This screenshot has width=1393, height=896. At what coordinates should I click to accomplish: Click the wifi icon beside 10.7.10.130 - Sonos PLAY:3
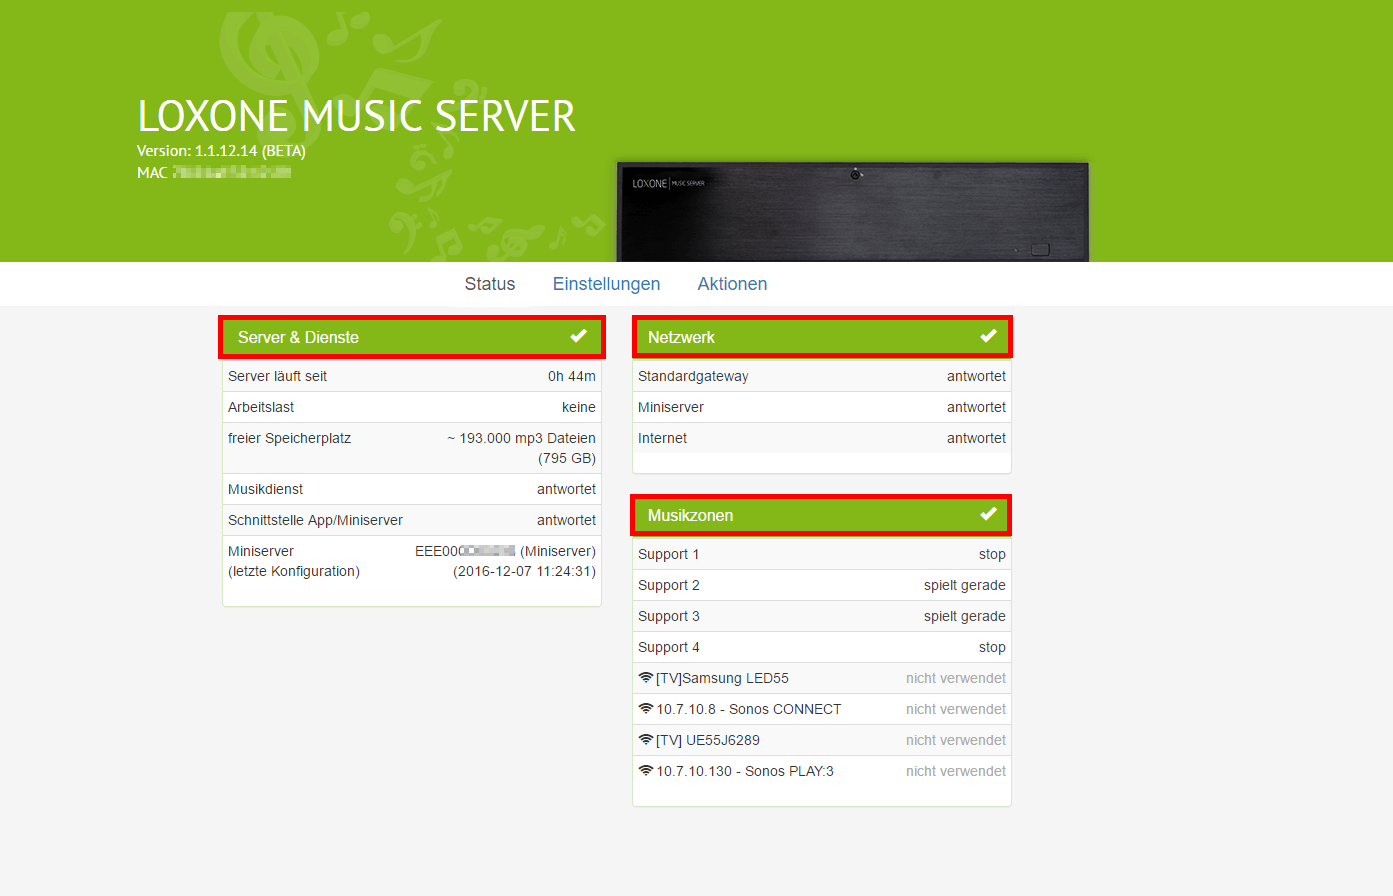[646, 770]
